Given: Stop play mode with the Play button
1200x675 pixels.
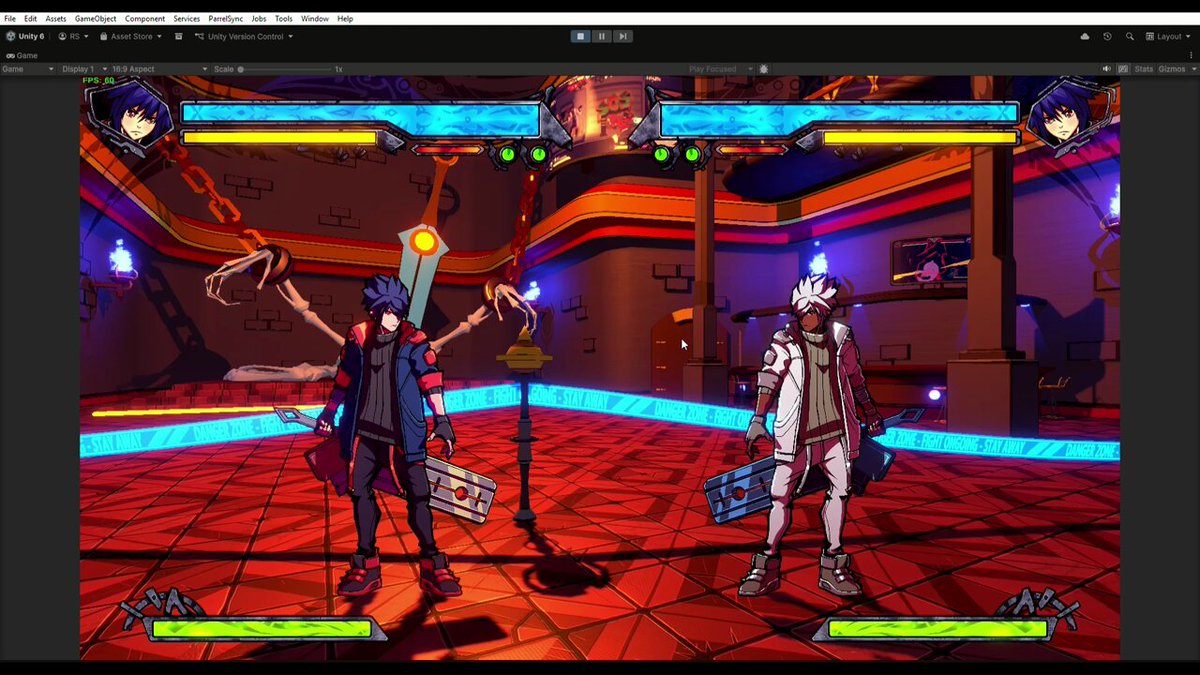Looking at the screenshot, I should click(x=580, y=36).
